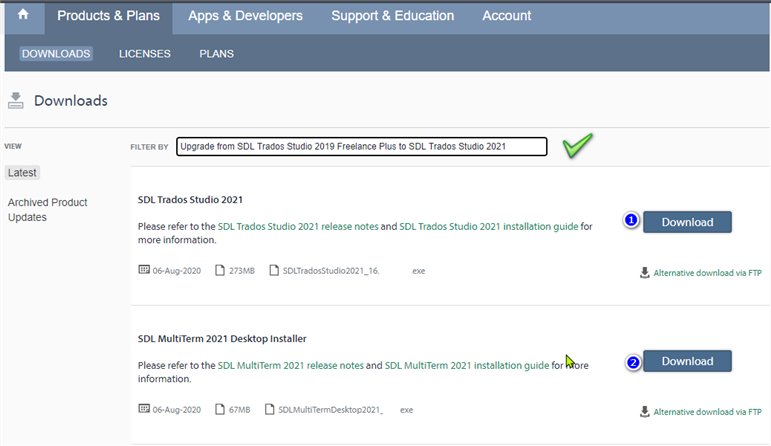Image resolution: width=771 pixels, height=446 pixels.
Task: Click the Downloads page heading
Action: tap(71, 101)
